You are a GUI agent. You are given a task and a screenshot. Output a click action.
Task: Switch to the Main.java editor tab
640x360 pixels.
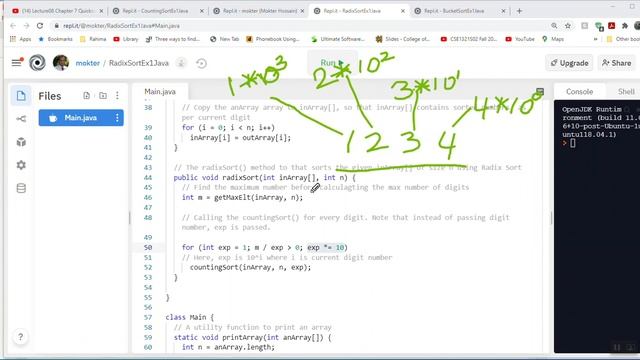coord(160,91)
